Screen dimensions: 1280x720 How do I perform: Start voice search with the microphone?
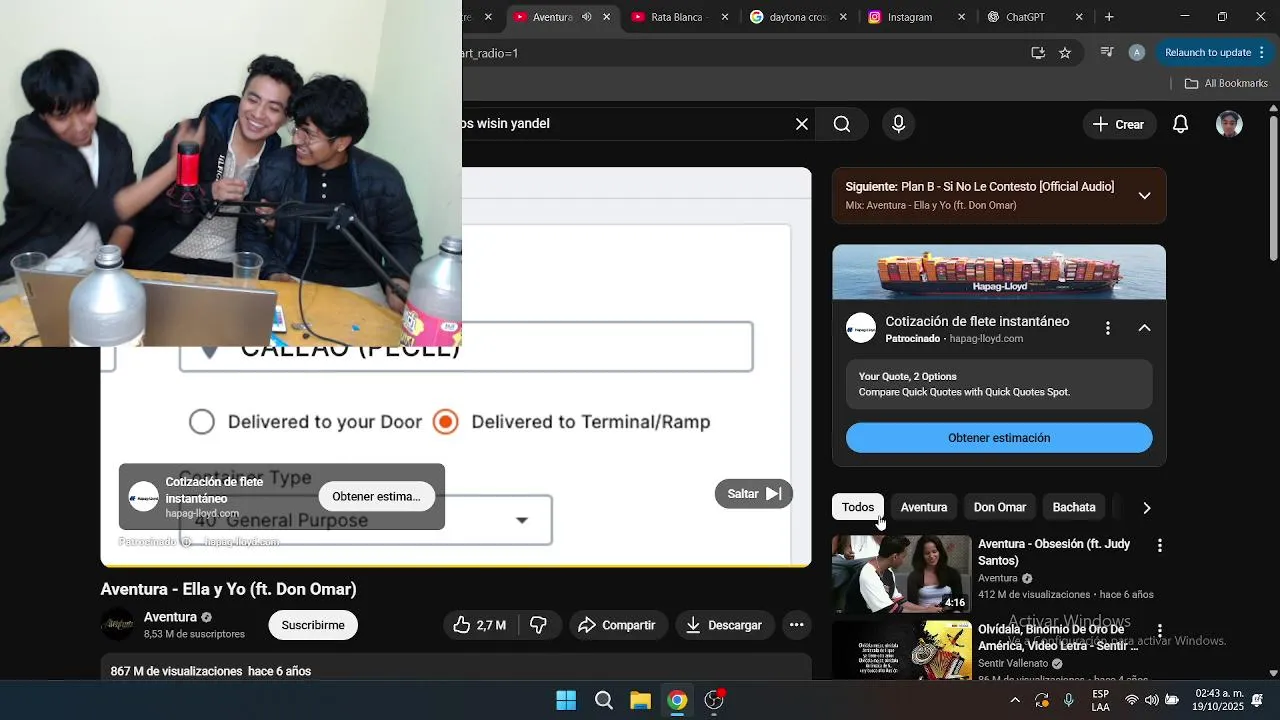(x=898, y=124)
